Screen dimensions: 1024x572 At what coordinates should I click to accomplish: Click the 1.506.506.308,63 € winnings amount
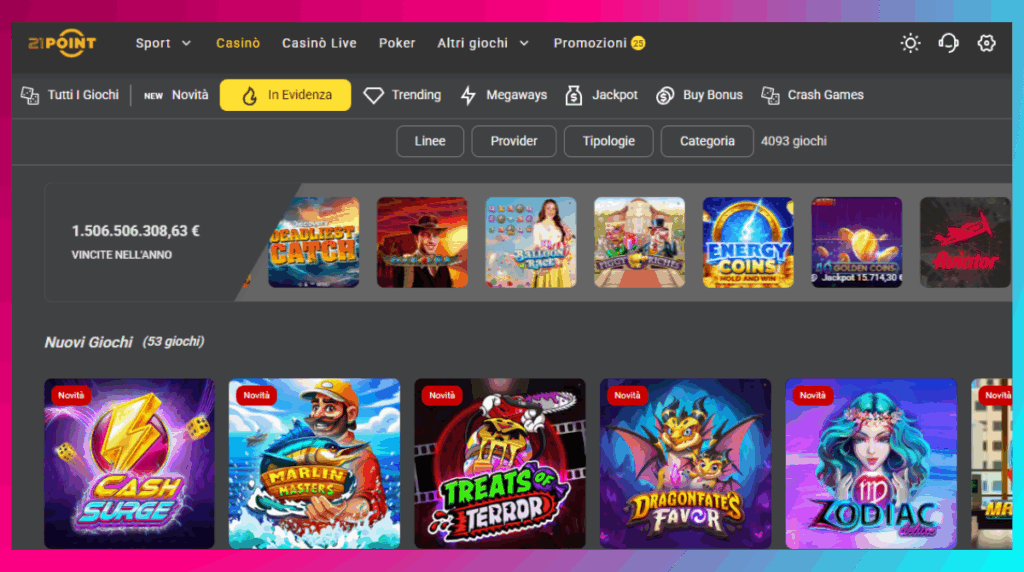[x=136, y=231]
